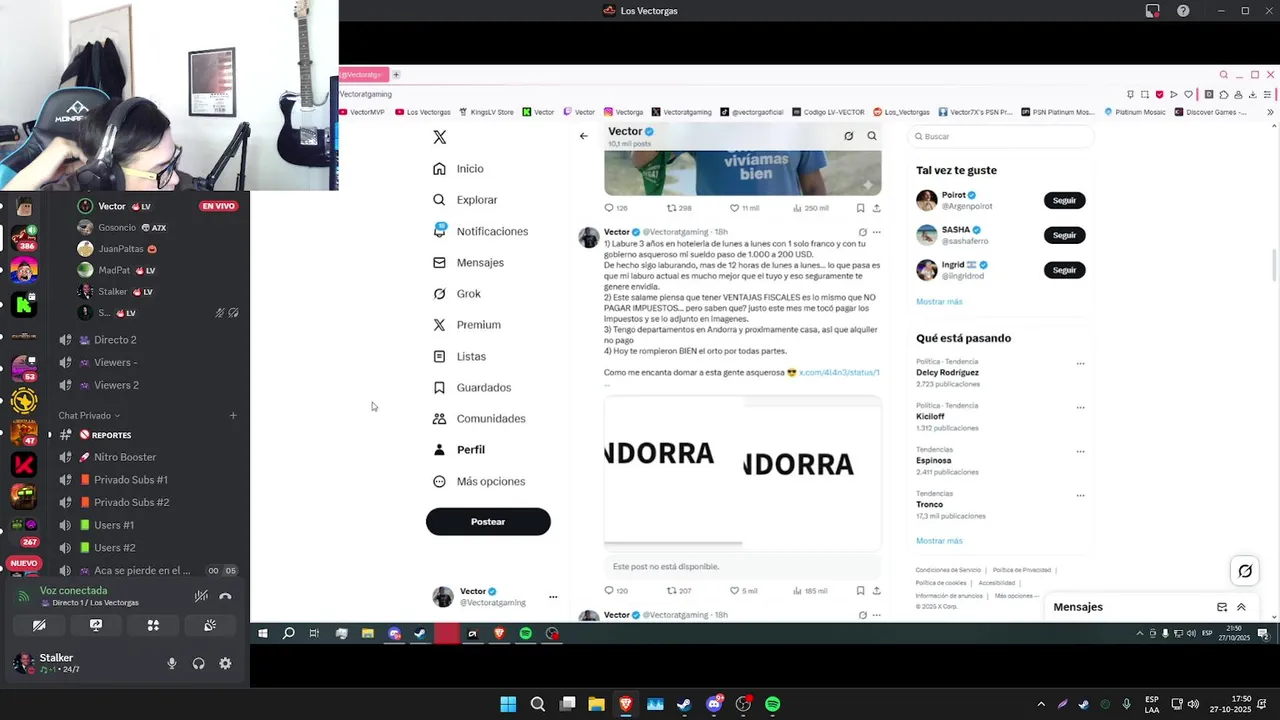Toggle noise suppression in Discord voice panel
The height and width of the screenshot is (720, 1280).
(x=201, y=596)
